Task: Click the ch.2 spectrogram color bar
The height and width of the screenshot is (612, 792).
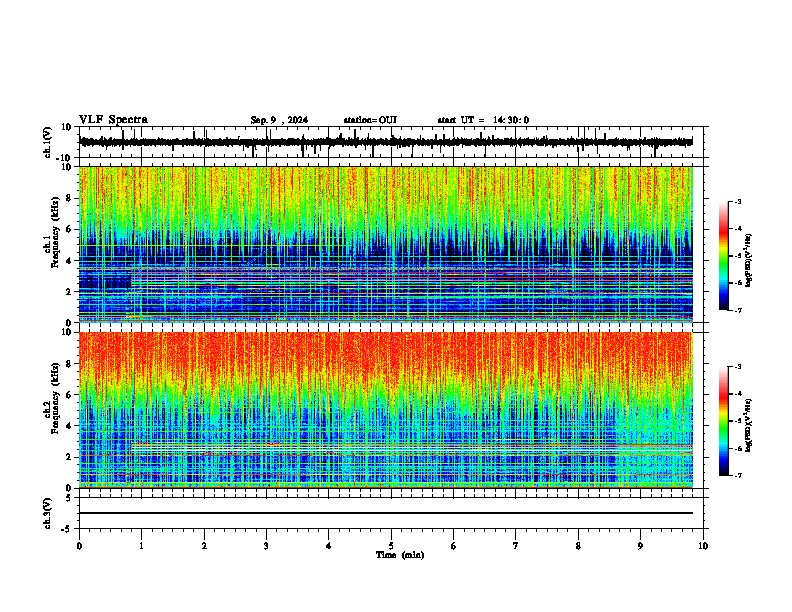Action: (724, 421)
